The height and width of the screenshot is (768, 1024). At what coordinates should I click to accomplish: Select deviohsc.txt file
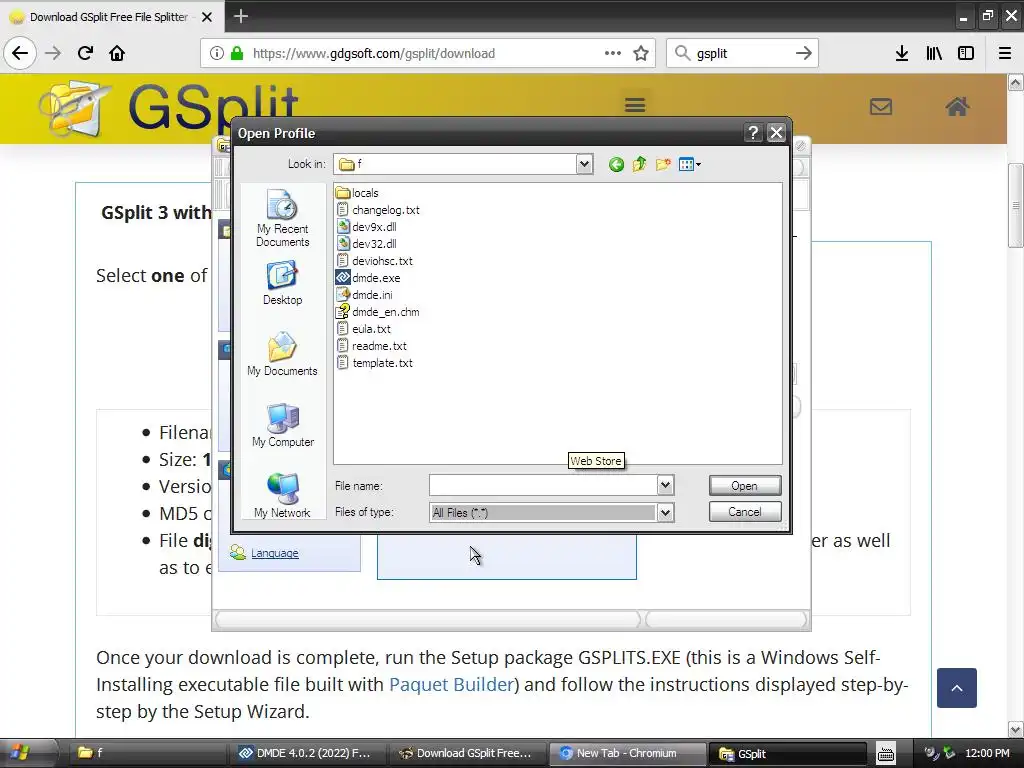click(x=375, y=261)
